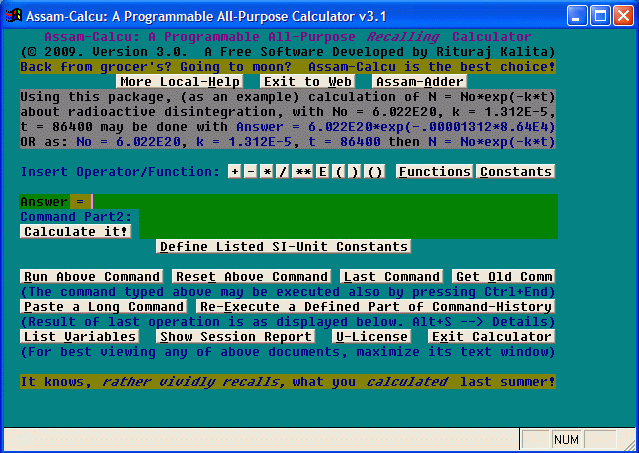Viewport: 639px width, 453px height.
Task: Insert the multiplication asterisk operator
Action: pos(265,172)
